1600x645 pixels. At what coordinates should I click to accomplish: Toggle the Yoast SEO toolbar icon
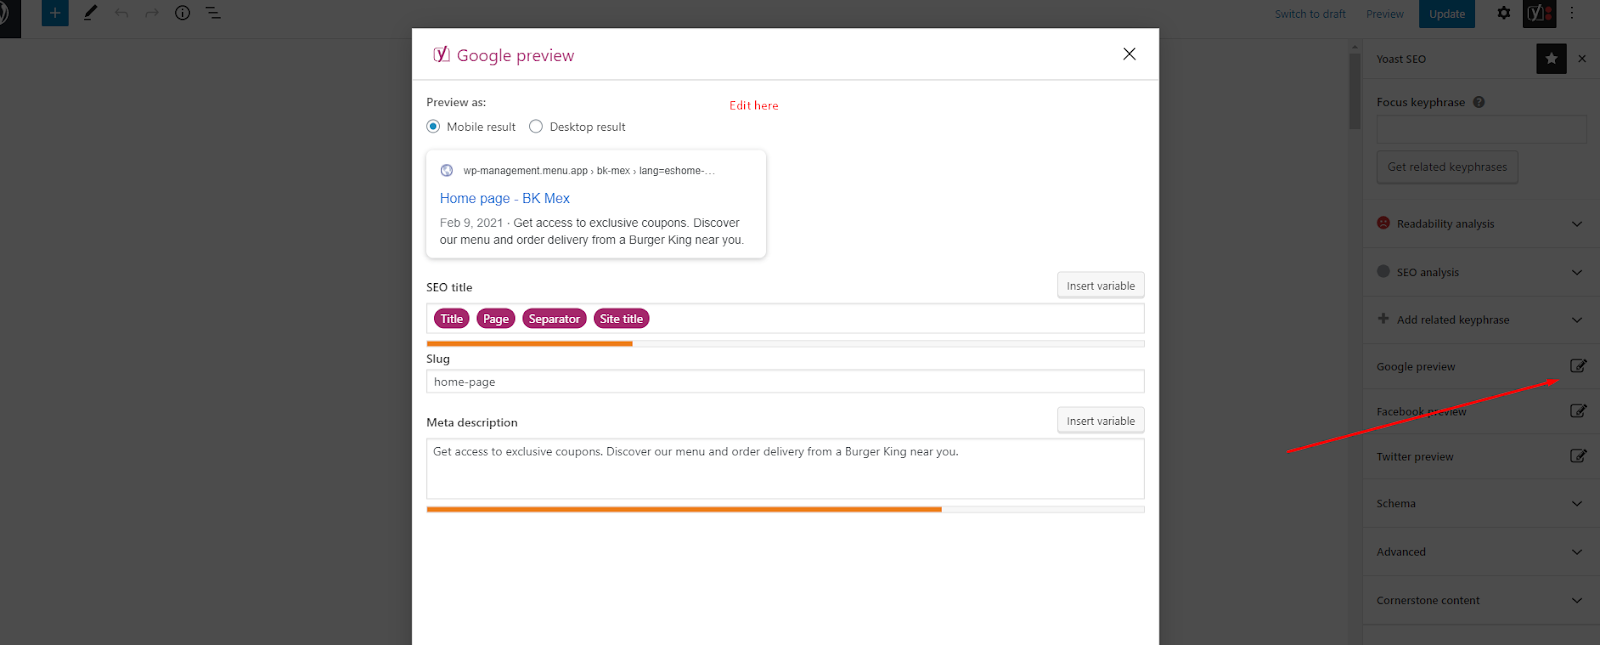[x=1539, y=13]
